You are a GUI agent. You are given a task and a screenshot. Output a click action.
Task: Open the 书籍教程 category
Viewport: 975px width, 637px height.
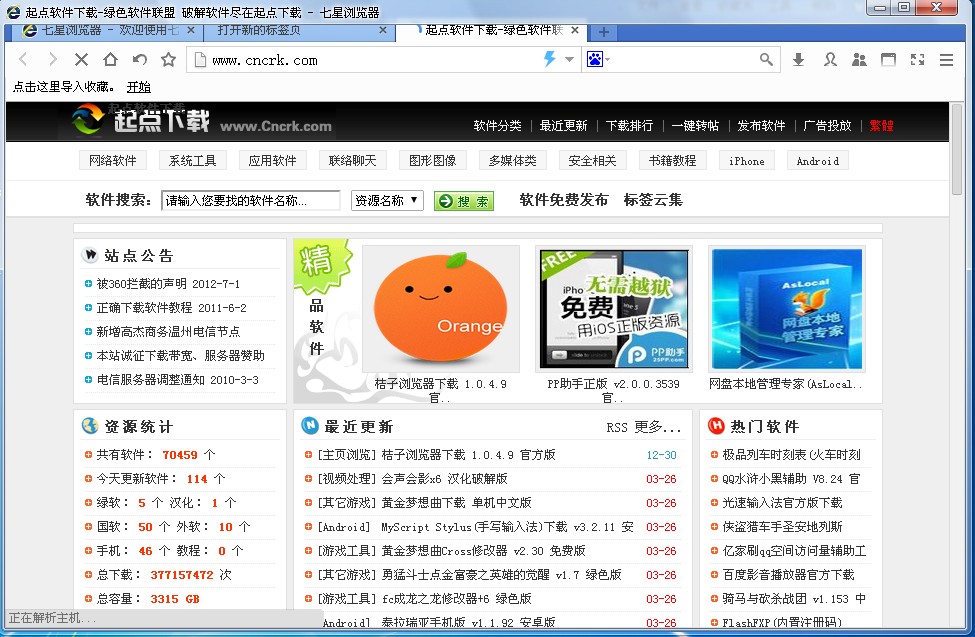pyautogui.click(x=673, y=160)
